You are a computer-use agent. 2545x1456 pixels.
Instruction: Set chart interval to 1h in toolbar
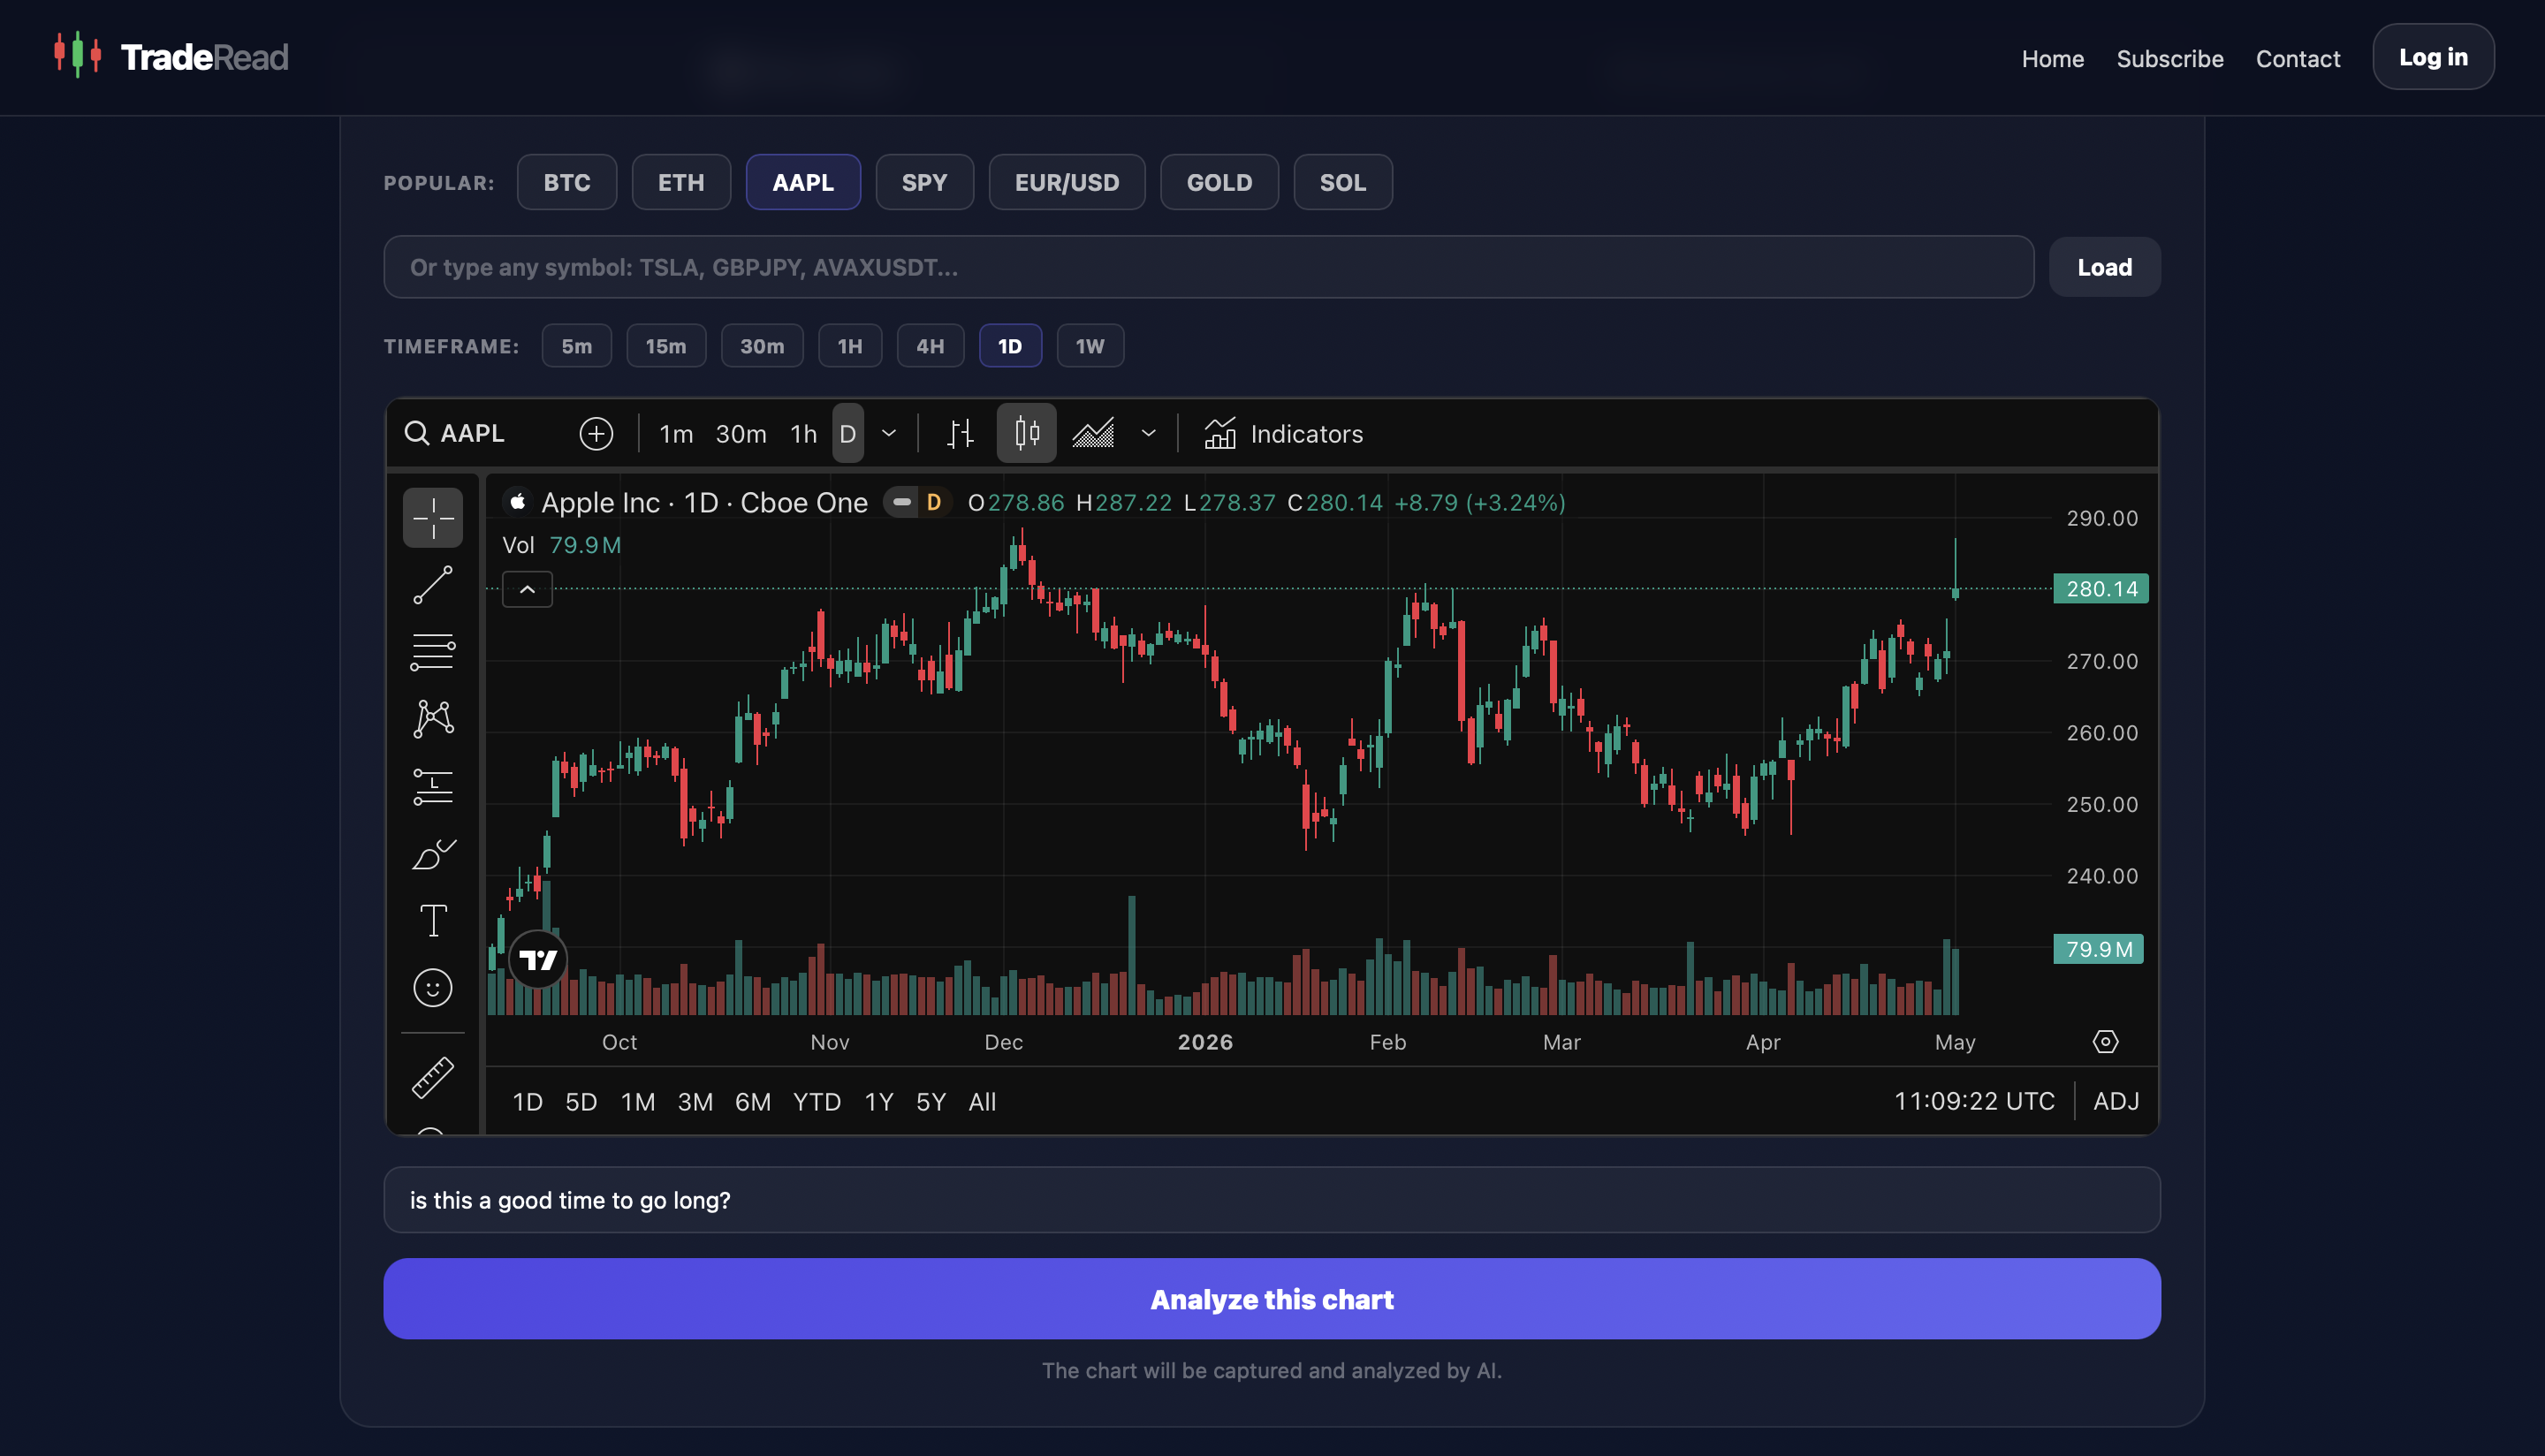804,433
